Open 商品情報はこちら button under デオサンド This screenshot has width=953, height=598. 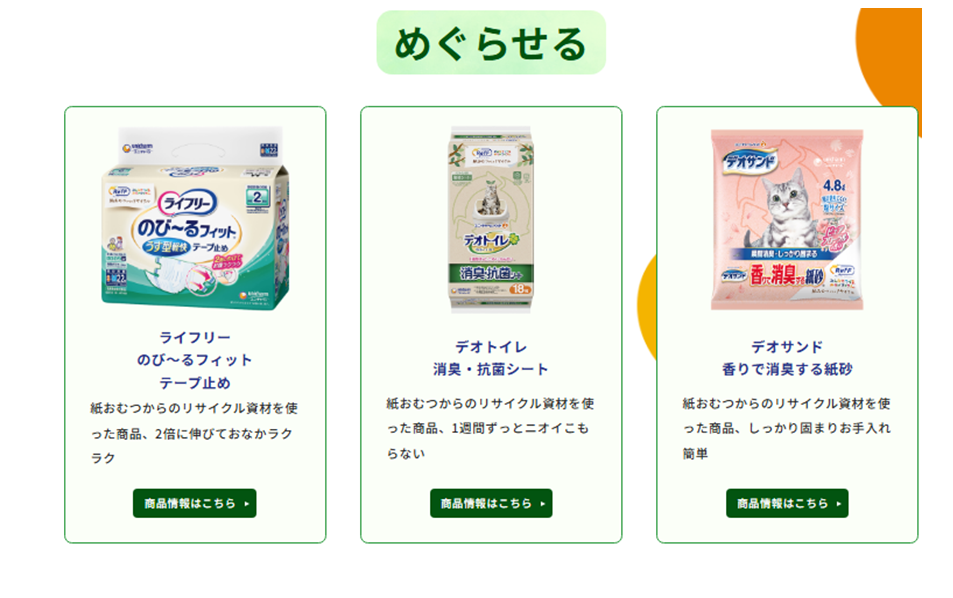point(787,503)
